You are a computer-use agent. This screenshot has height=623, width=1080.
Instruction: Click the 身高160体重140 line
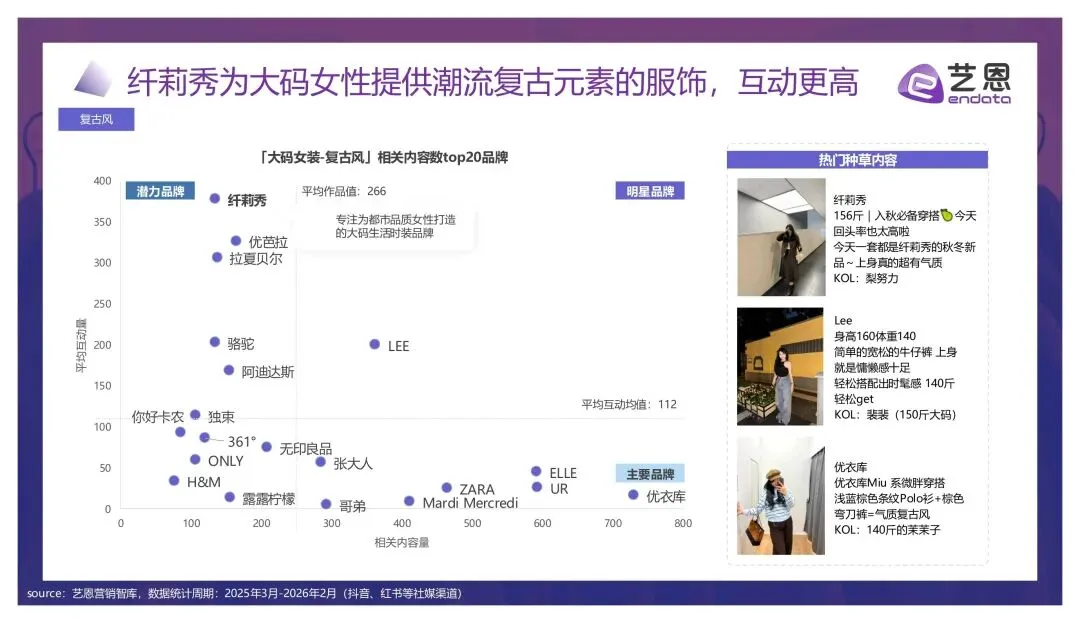875,336
